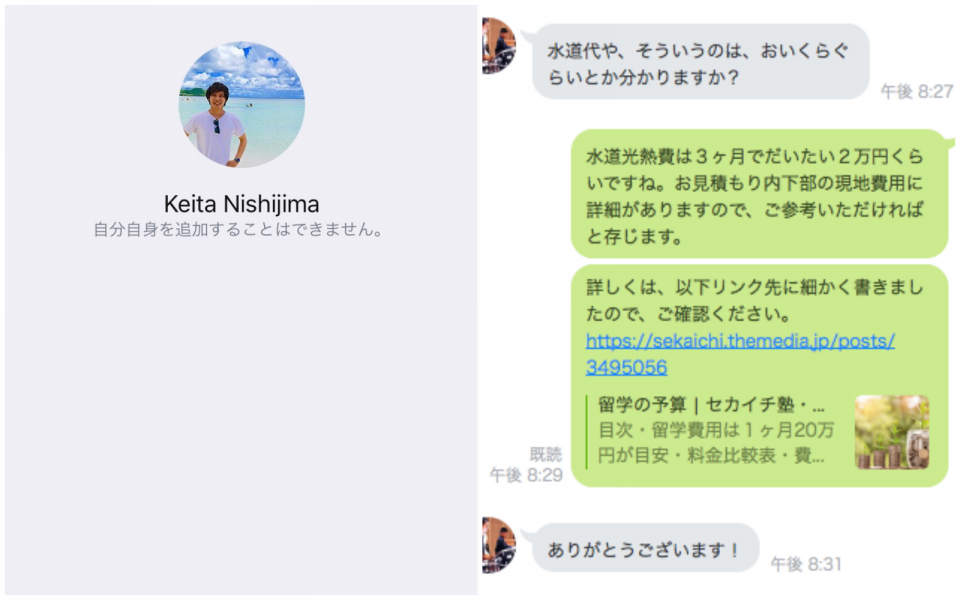Viewport: 960px width, 600px height.
Task: Open the coins and plants preview thumbnail
Action: click(x=892, y=432)
